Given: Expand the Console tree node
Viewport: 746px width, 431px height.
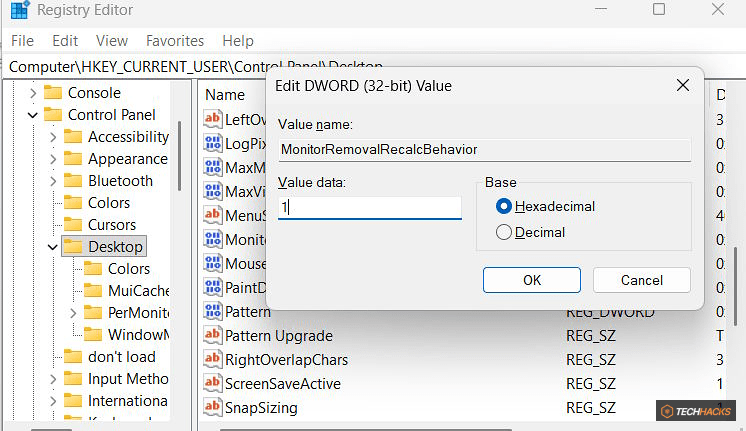Looking at the screenshot, I should click(33, 93).
